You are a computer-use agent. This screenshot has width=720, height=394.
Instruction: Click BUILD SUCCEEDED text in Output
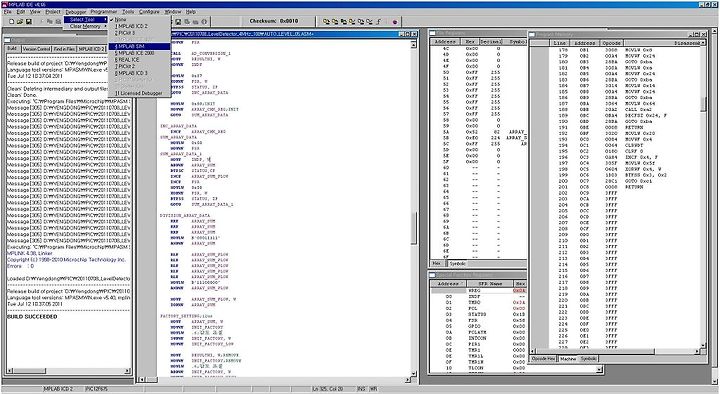coord(32,317)
